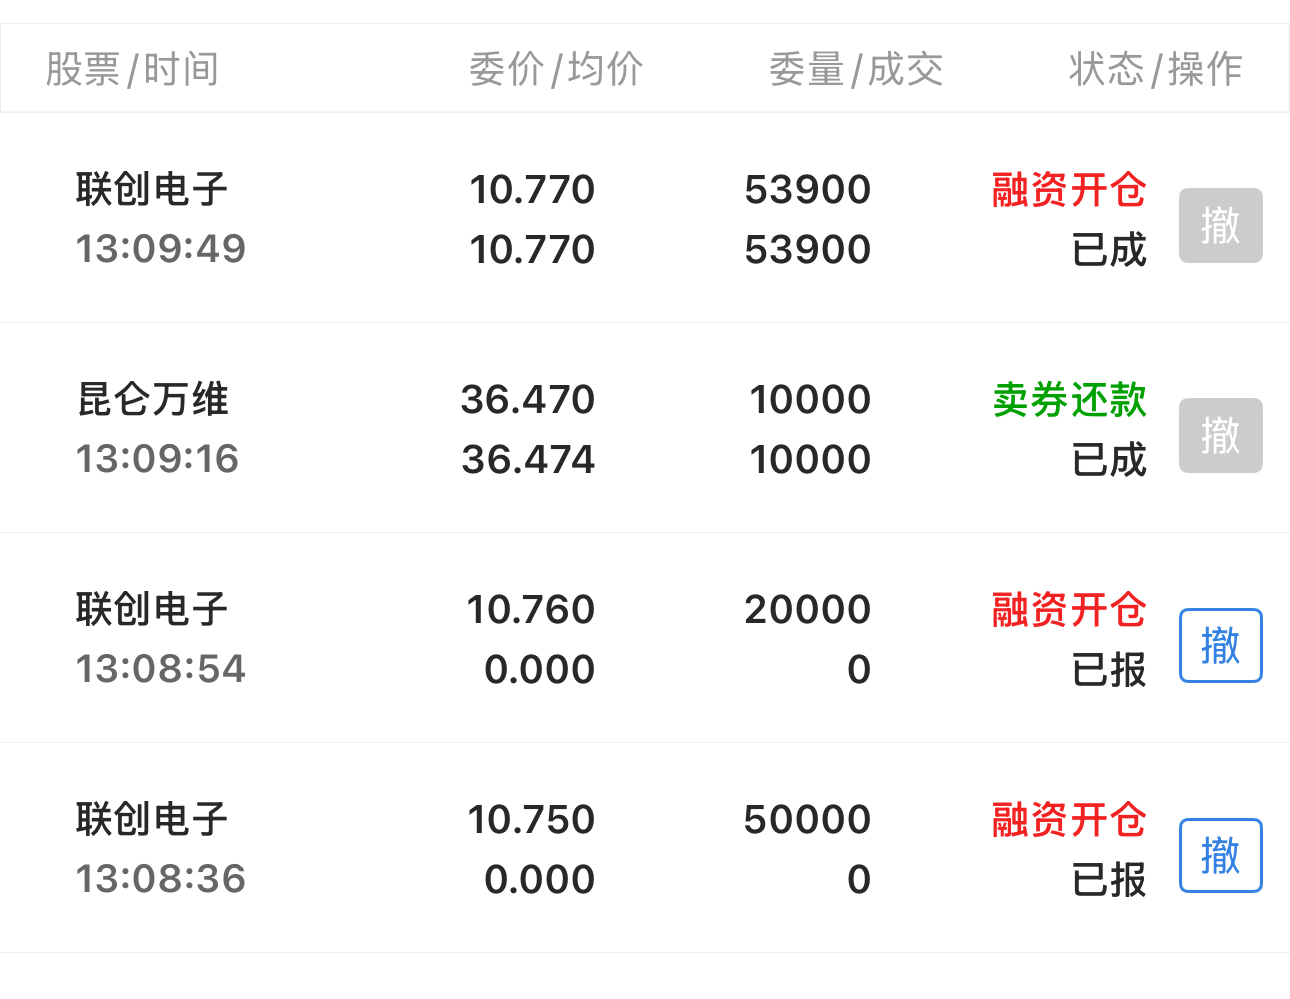Select the 委量/成交 column header
Viewport: 1290px width, 999px height.
856,69
